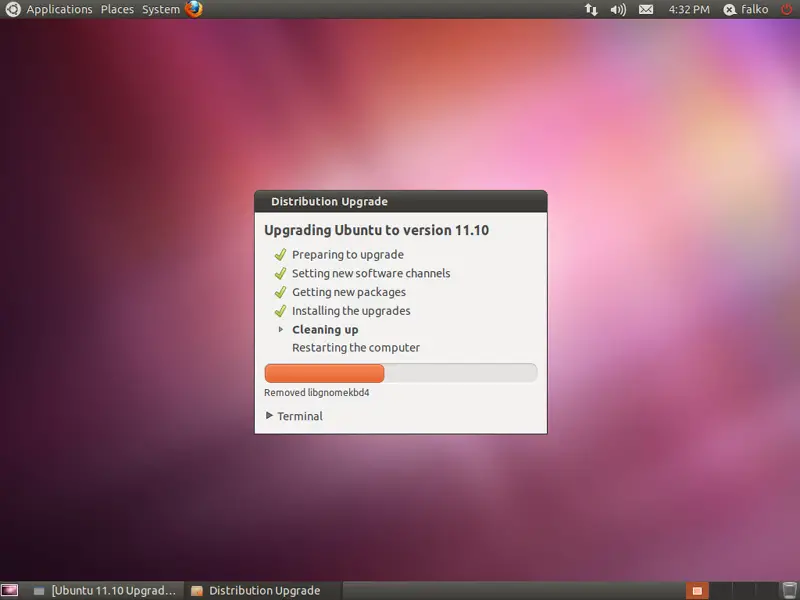Open the sound volume indicator

click(618, 10)
